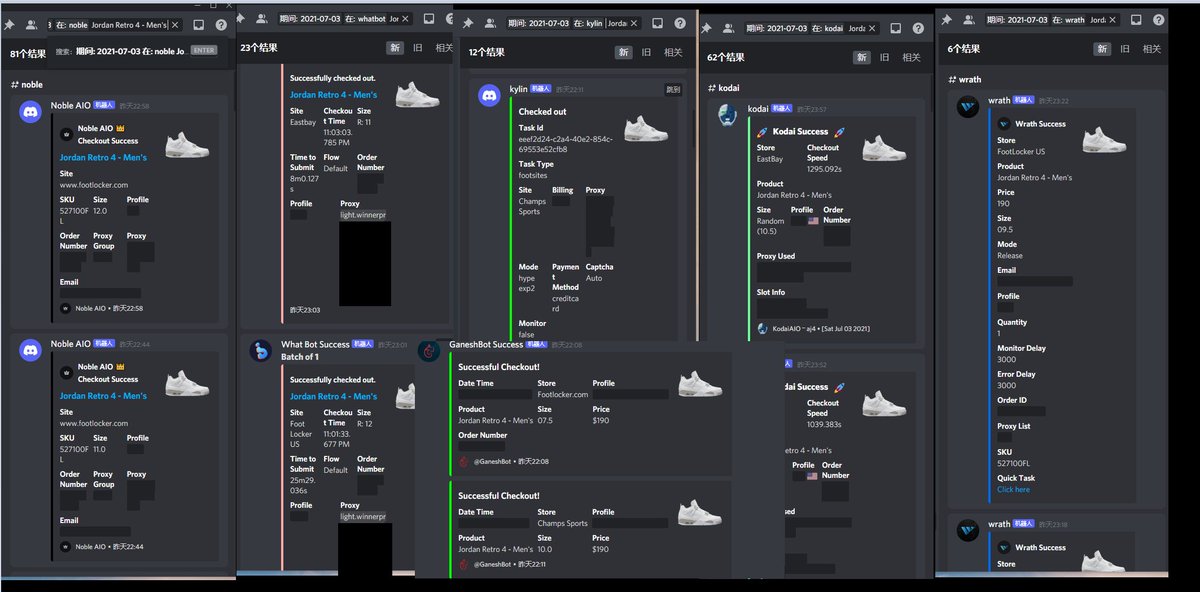Show member list in kodai panel
This screenshot has width=1200, height=592.
tap(730, 29)
